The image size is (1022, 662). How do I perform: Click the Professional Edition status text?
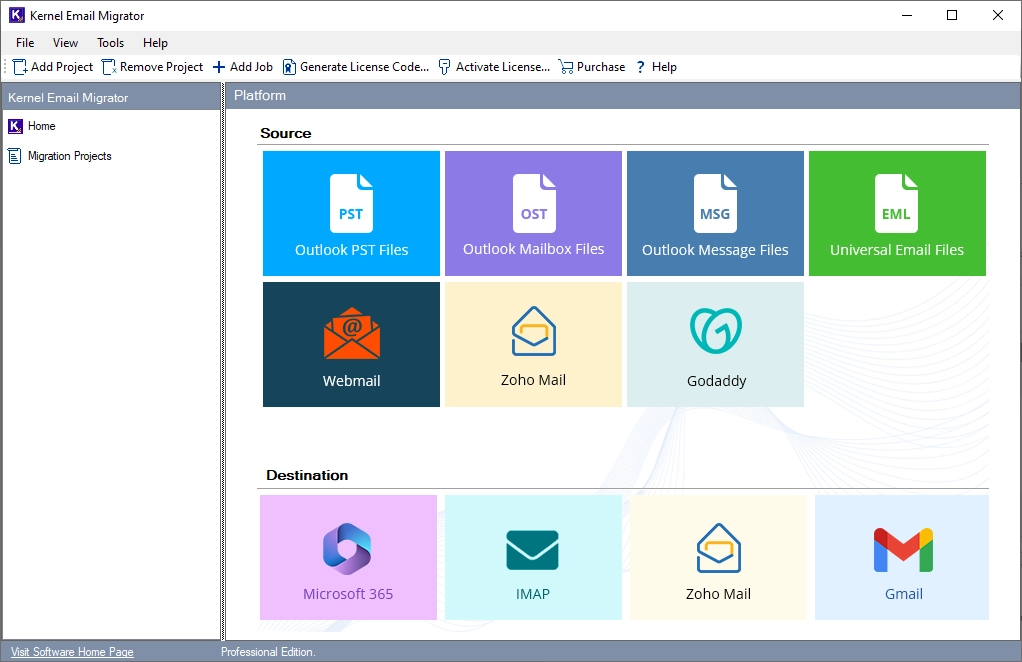[x=268, y=652]
